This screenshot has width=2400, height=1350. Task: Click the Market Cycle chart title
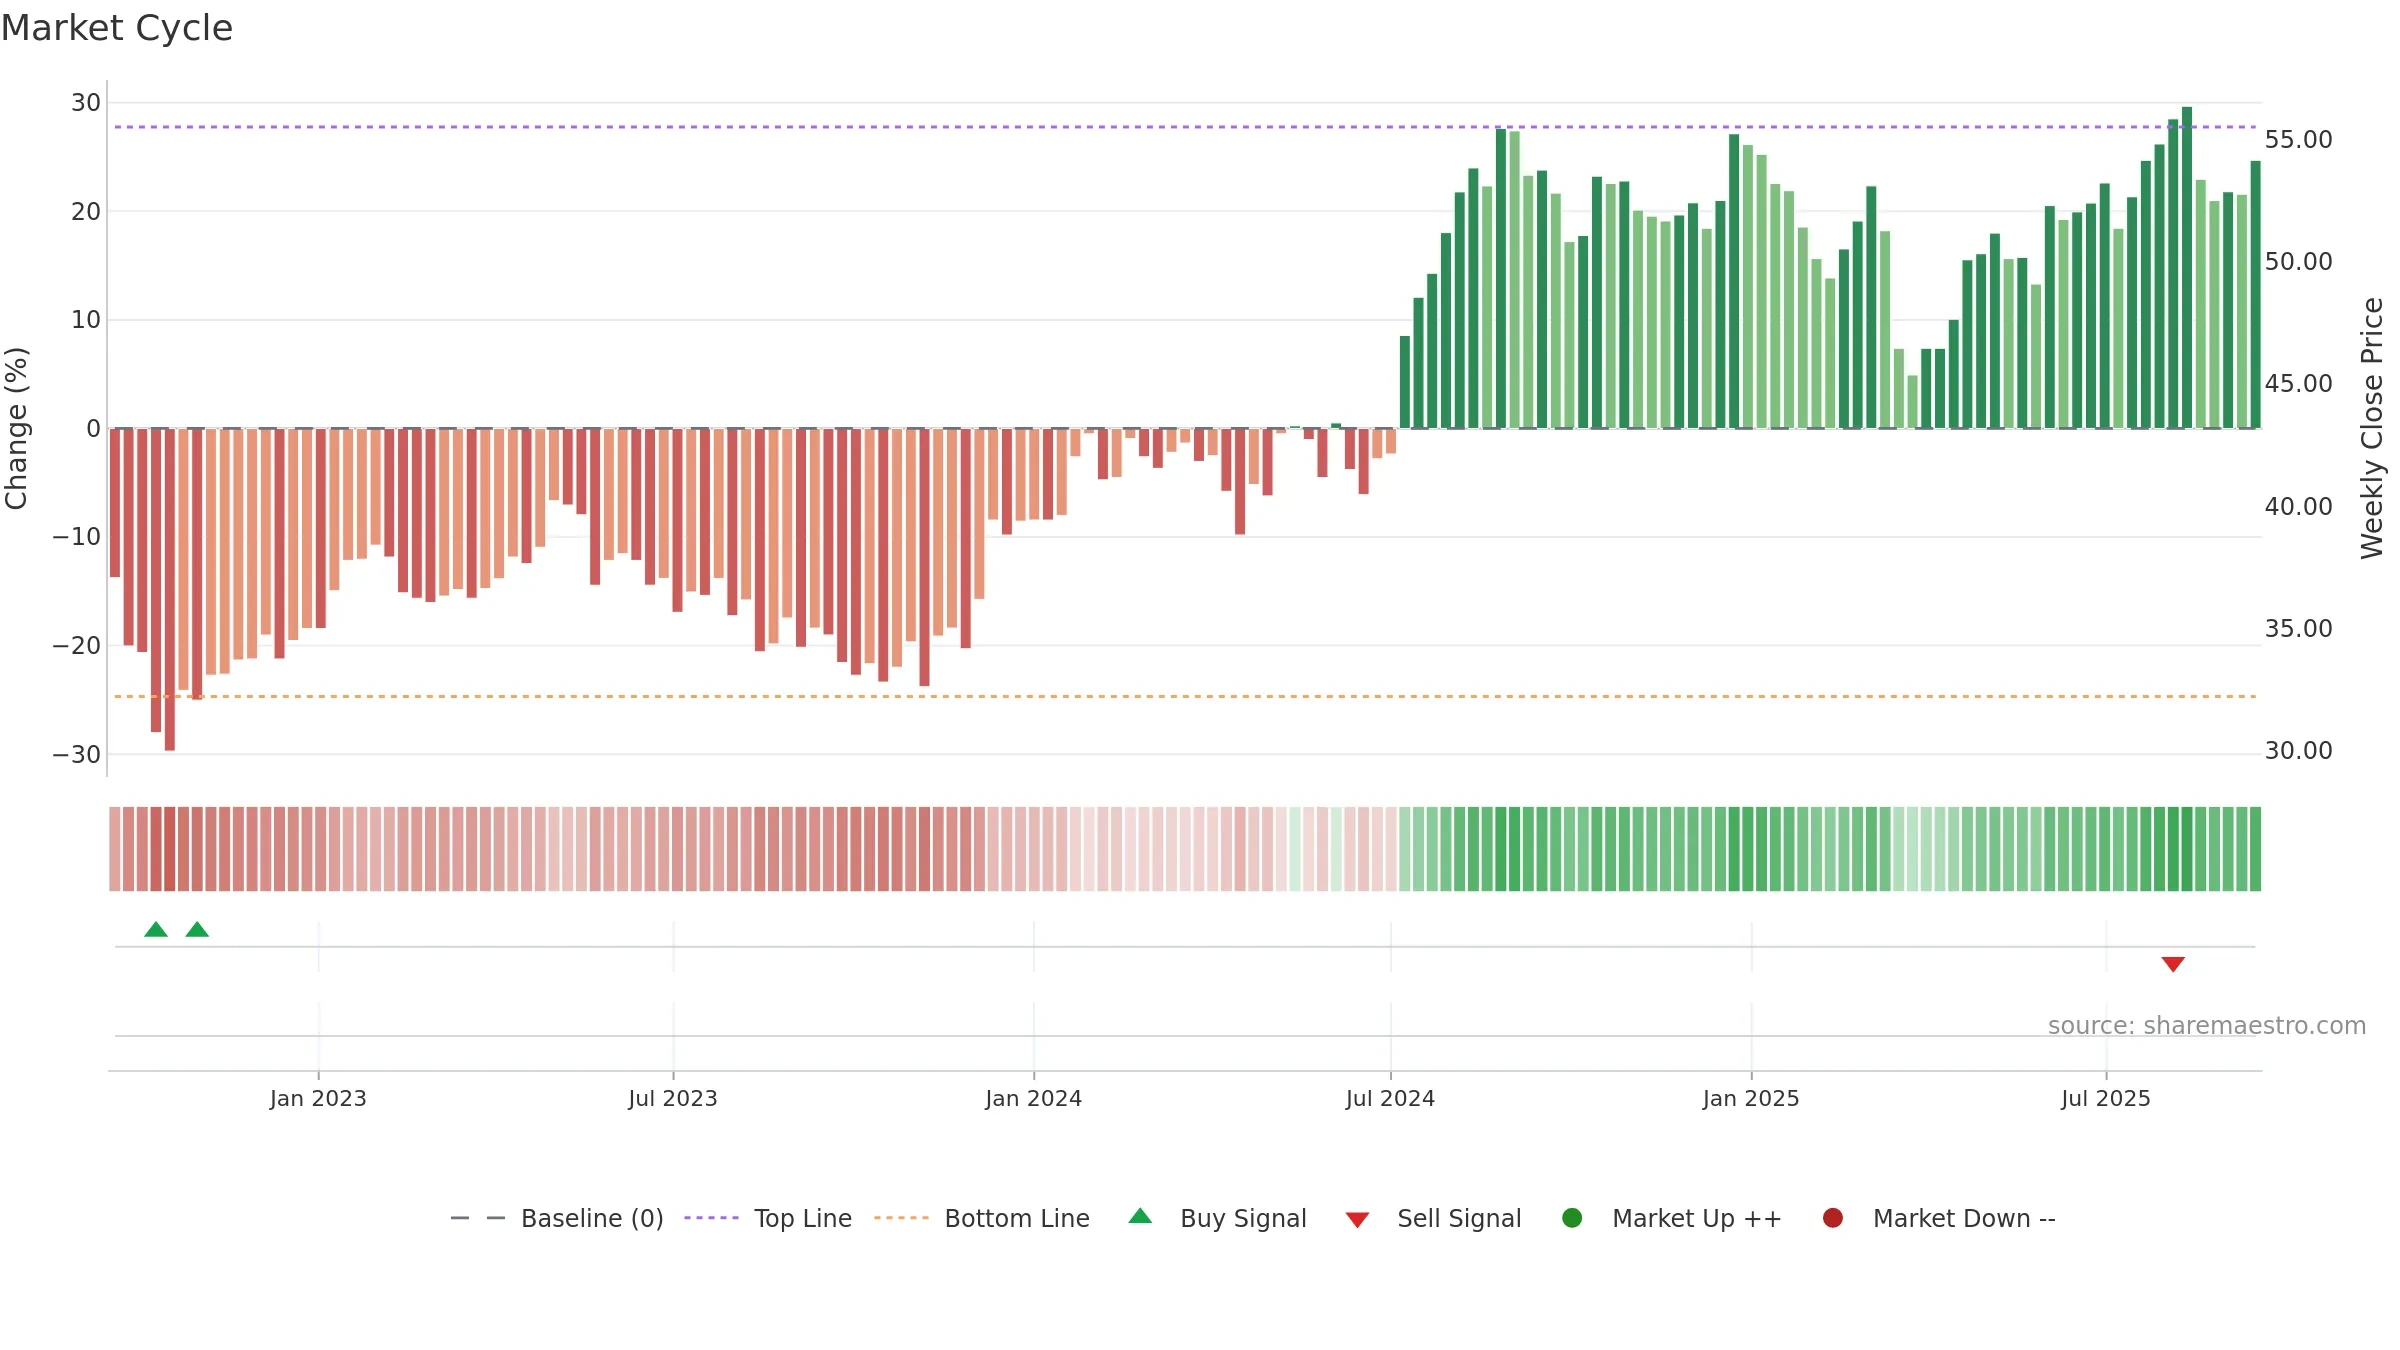117,28
